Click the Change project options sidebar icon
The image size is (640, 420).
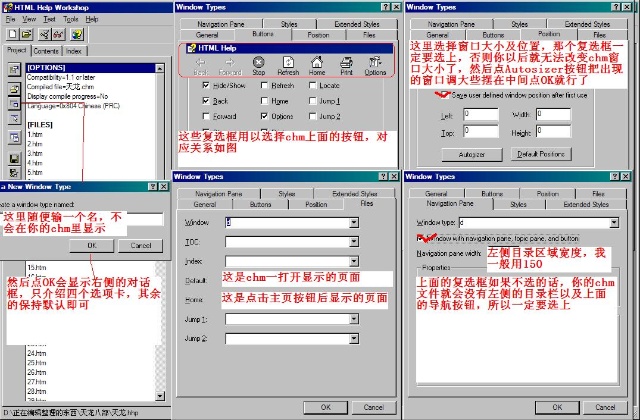point(13,69)
